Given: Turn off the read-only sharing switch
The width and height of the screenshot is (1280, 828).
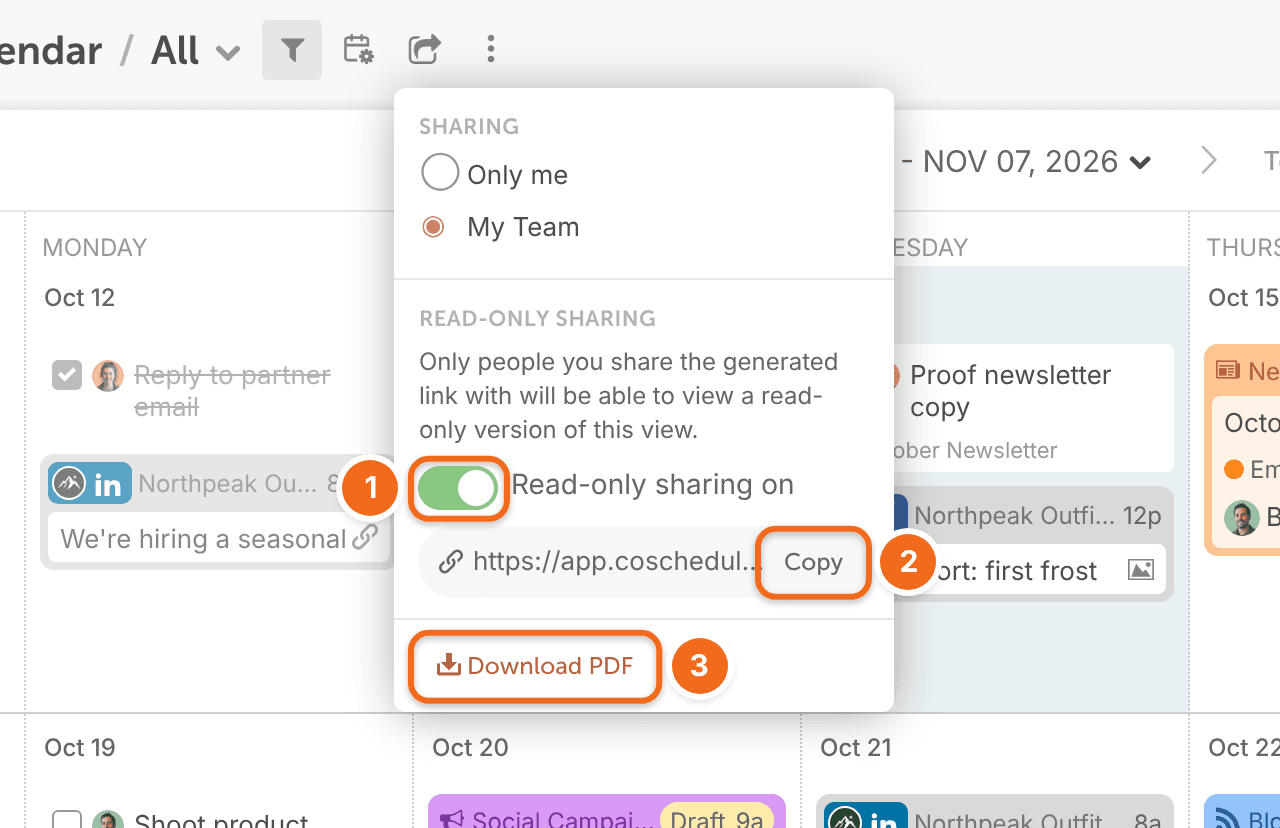Looking at the screenshot, I should [x=458, y=488].
